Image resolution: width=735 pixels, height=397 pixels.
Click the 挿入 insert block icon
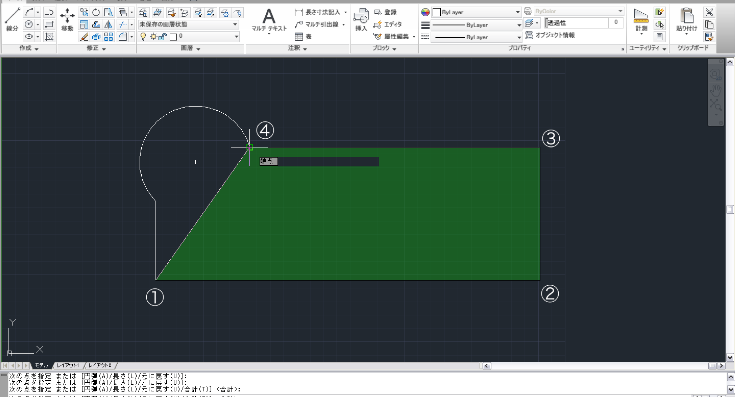coord(360,20)
